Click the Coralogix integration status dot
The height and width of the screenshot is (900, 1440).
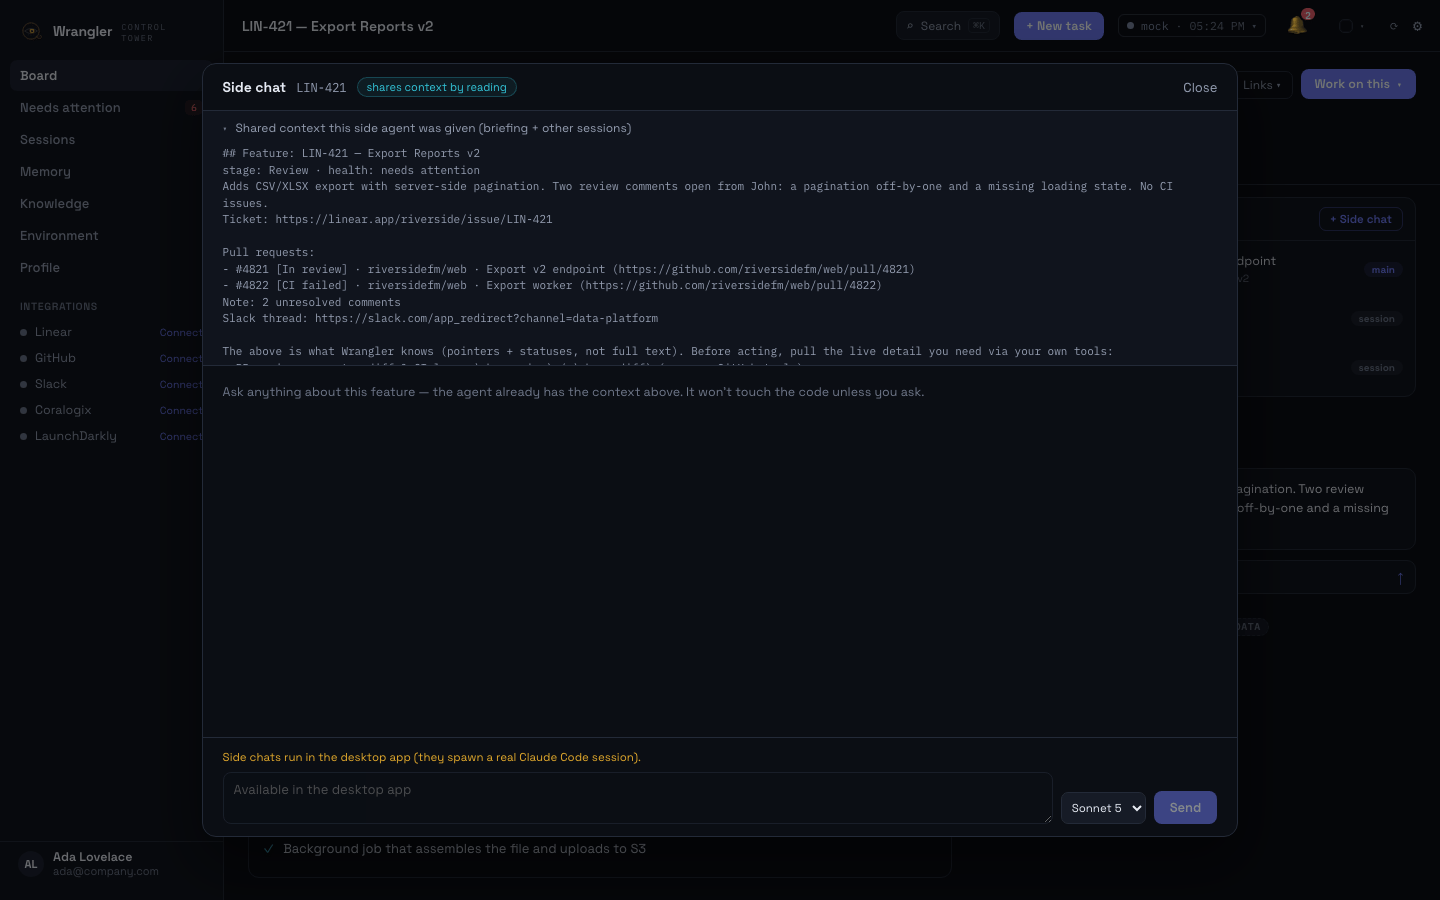click(x=24, y=410)
